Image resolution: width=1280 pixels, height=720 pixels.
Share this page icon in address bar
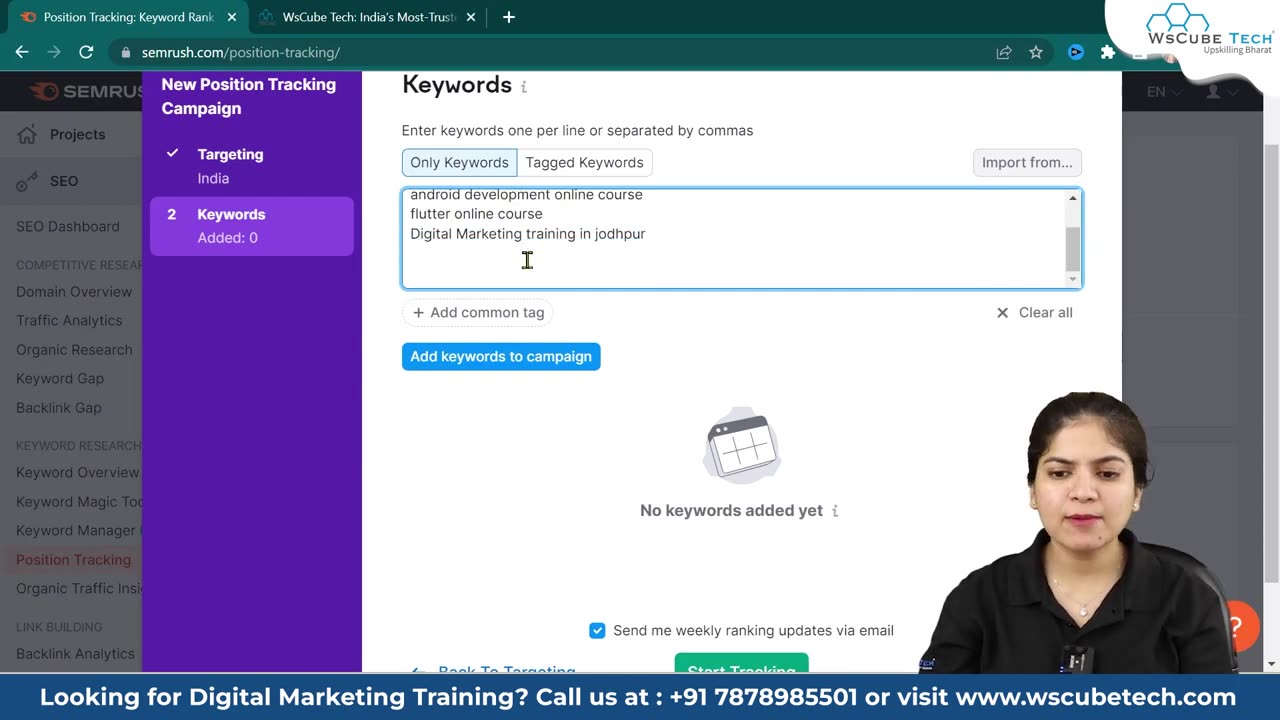pyautogui.click(x=1004, y=52)
